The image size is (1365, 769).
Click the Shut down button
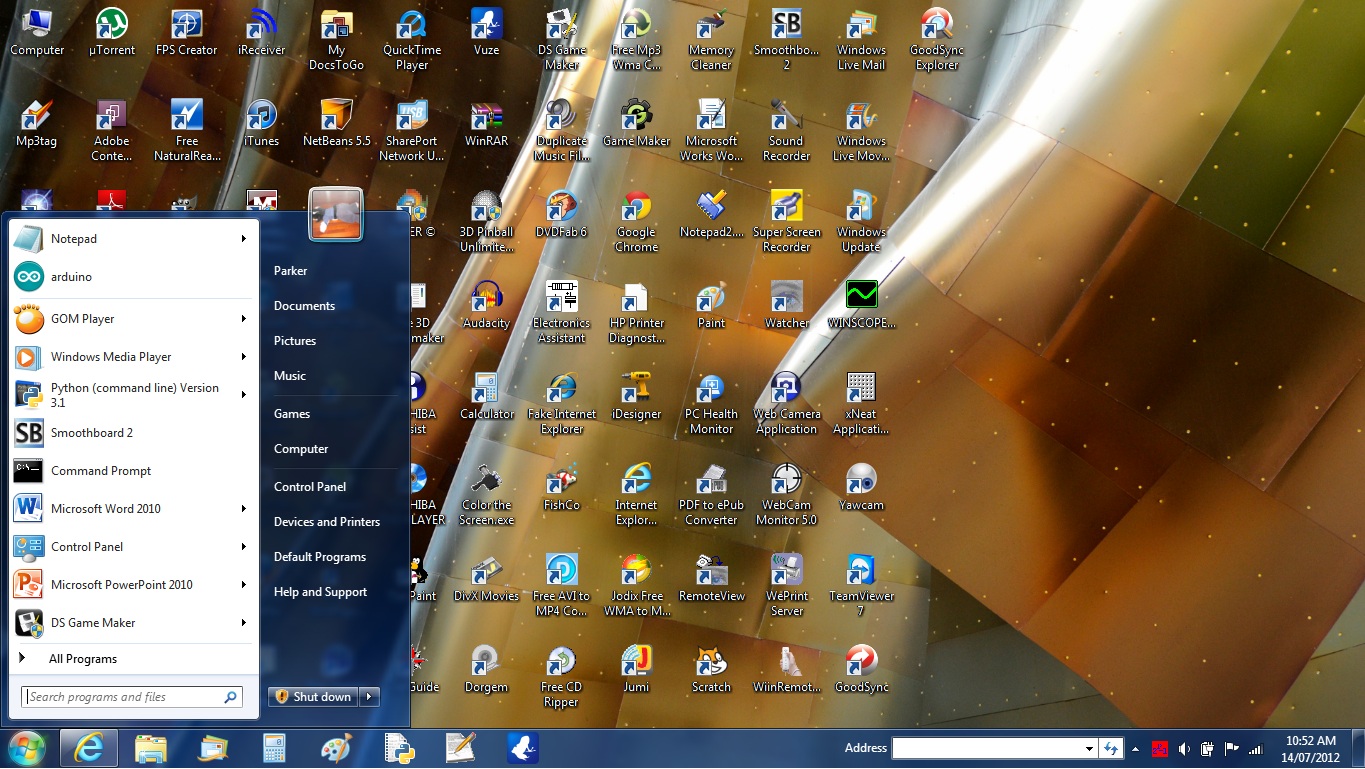point(314,697)
